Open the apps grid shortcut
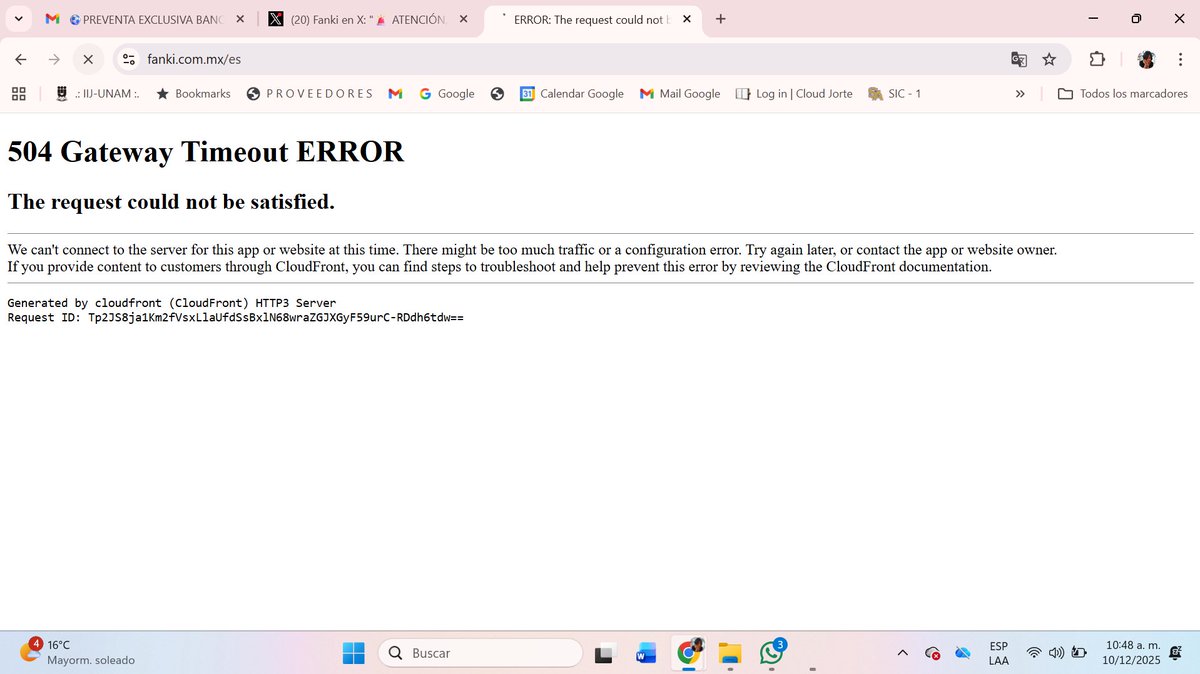Image resolution: width=1200 pixels, height=674 pixels. [18, 94]
